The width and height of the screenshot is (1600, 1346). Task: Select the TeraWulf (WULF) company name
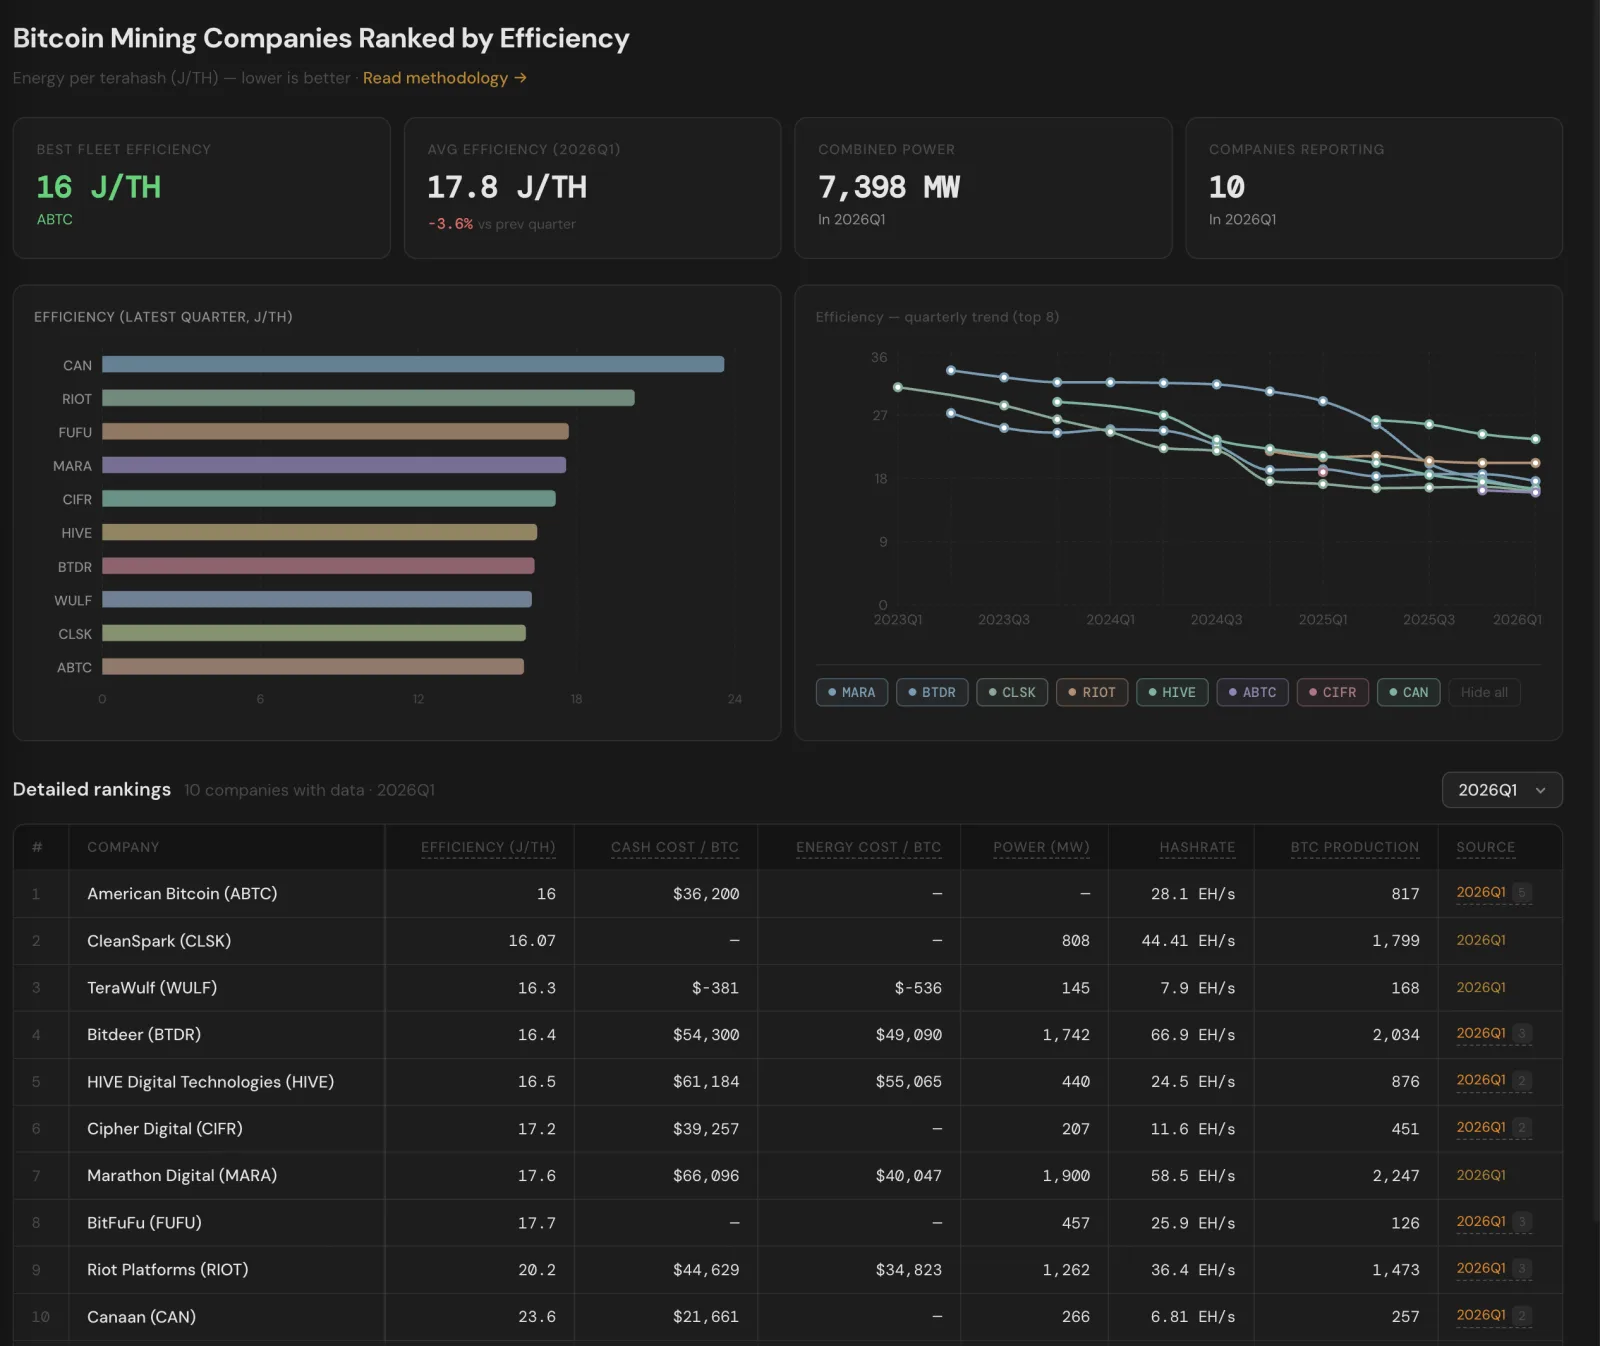point(152,988)
